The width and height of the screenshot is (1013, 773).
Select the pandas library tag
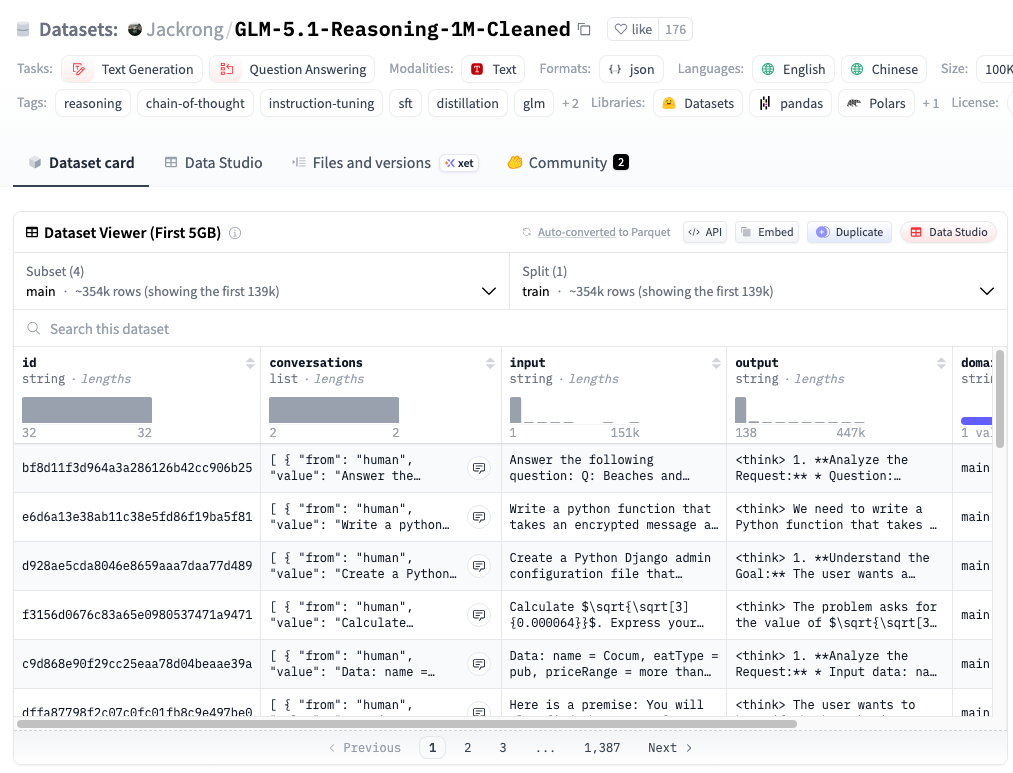tap(790, 103)
